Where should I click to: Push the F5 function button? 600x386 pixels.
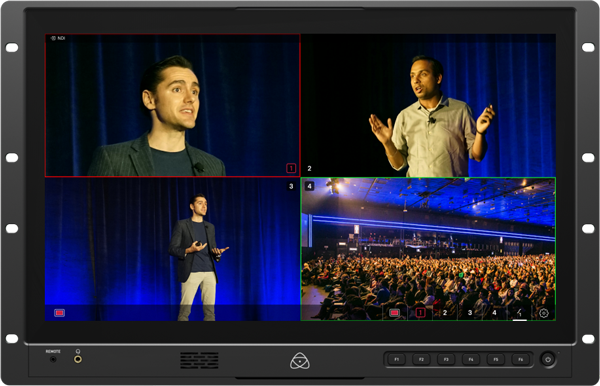click(x=496, y=360)
